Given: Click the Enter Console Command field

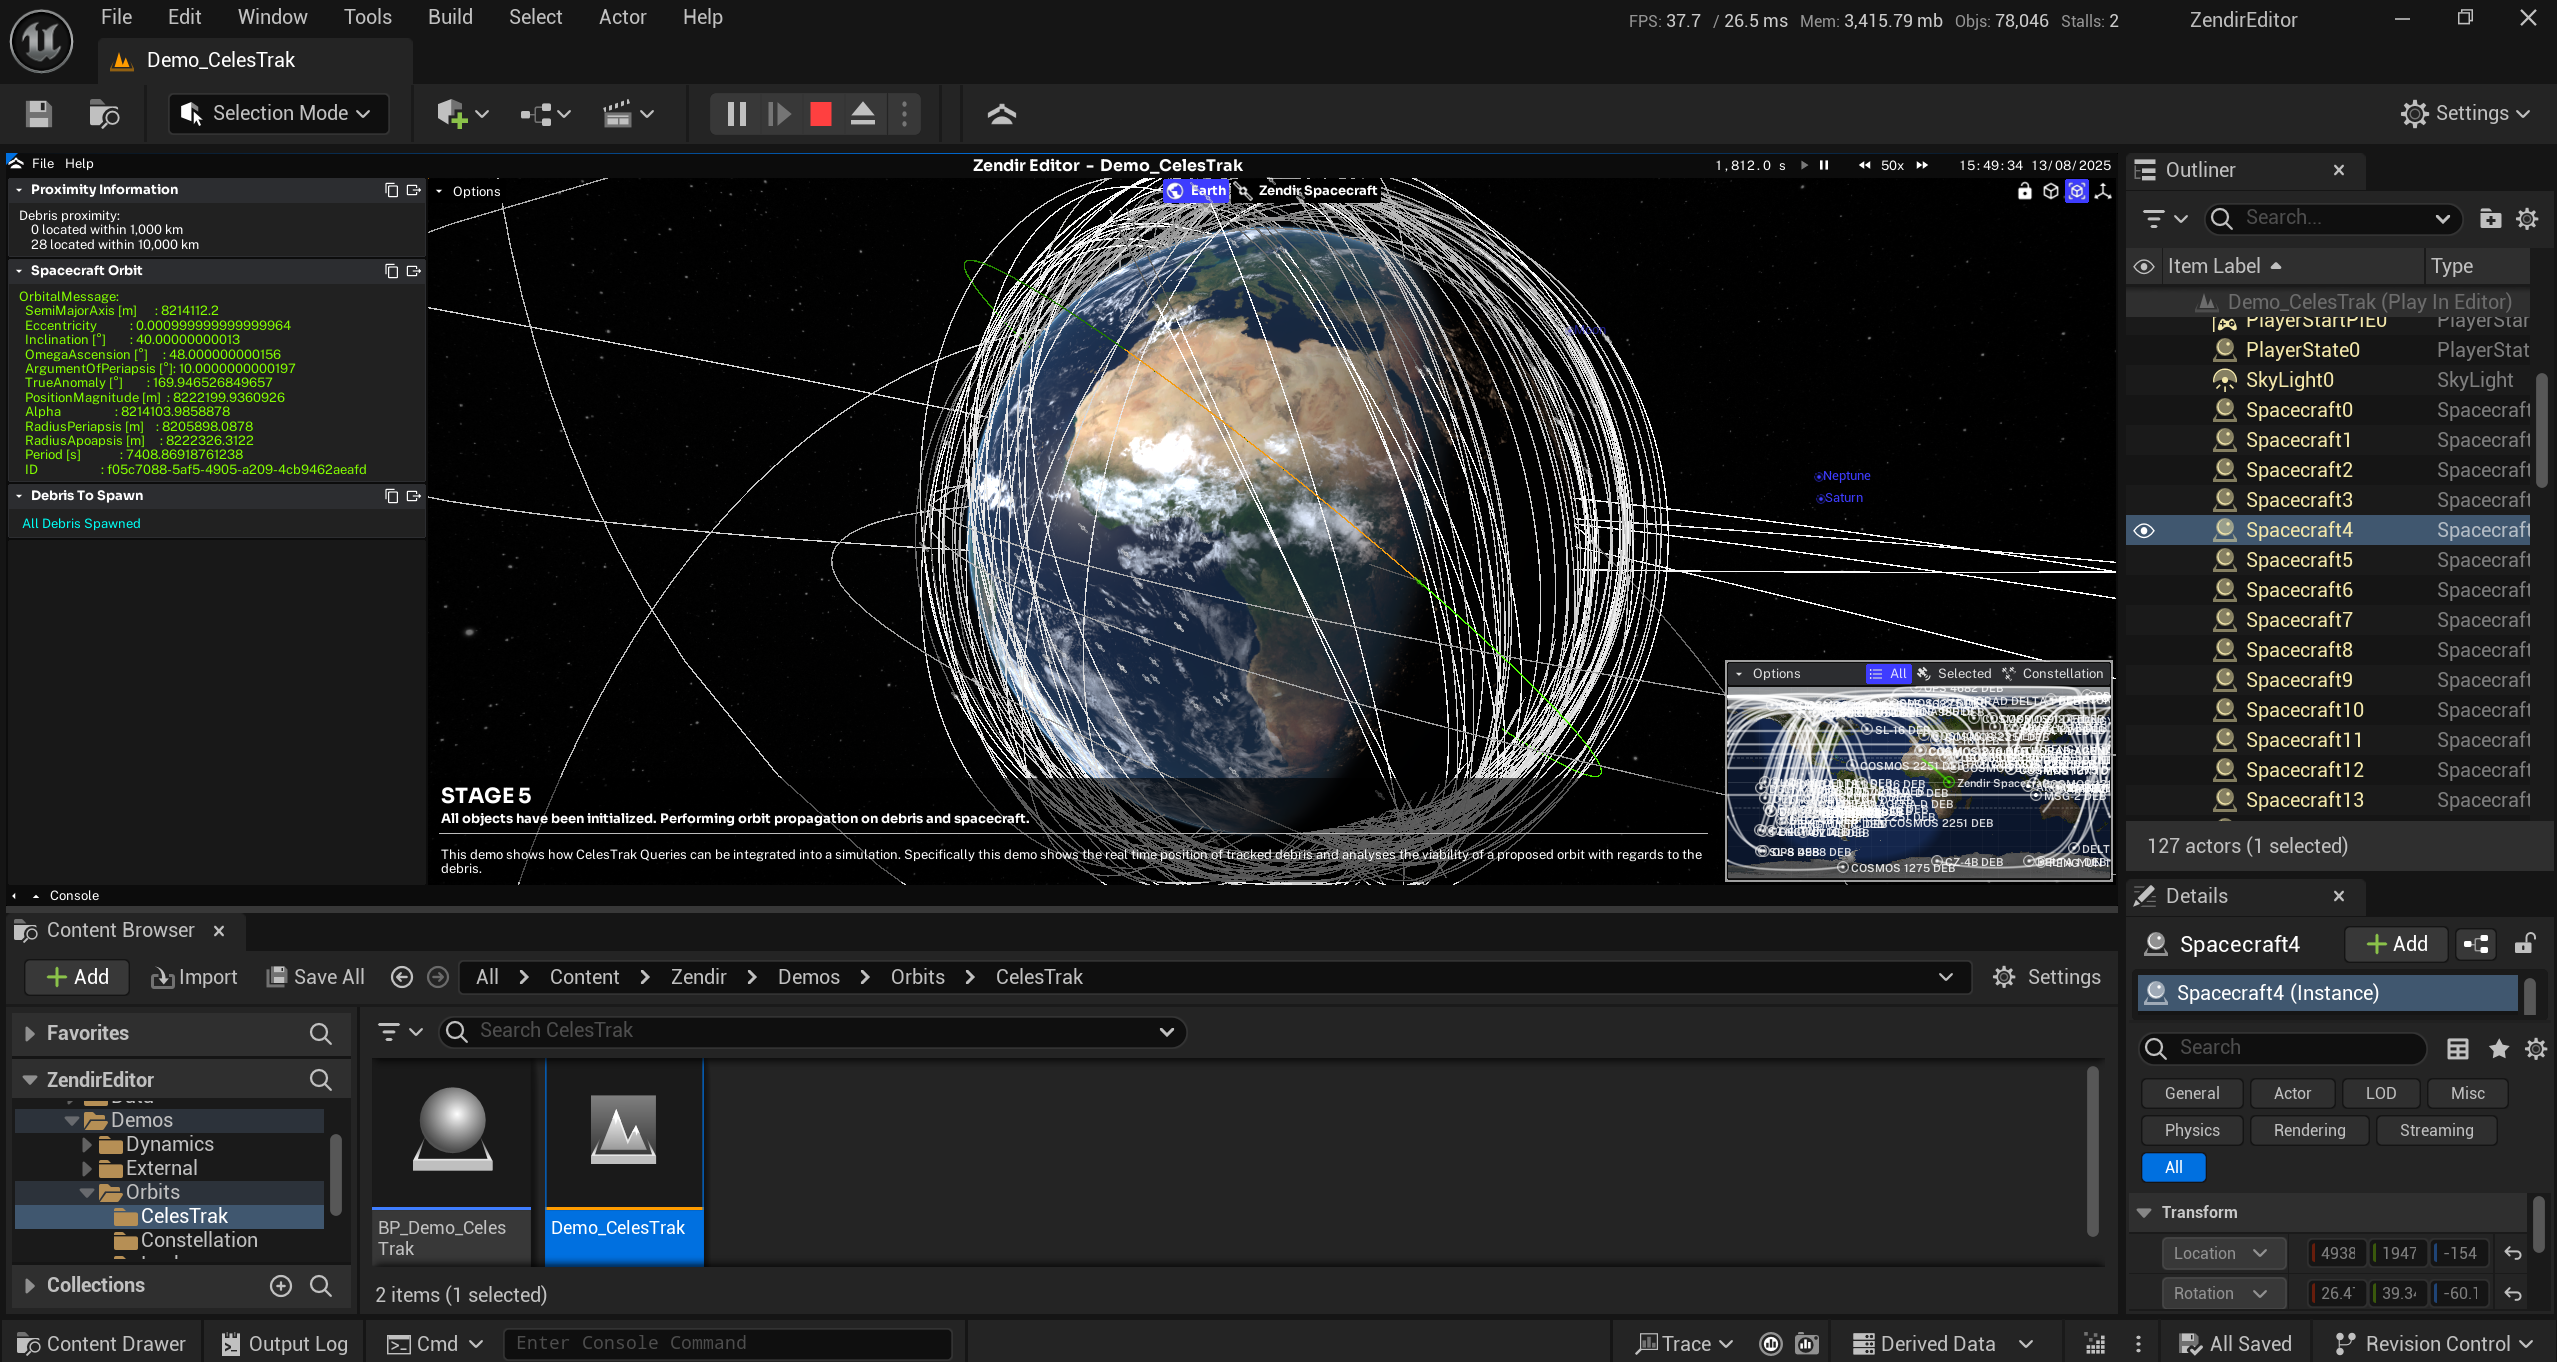Looking at the screenshot, I should click(727, 1343).
